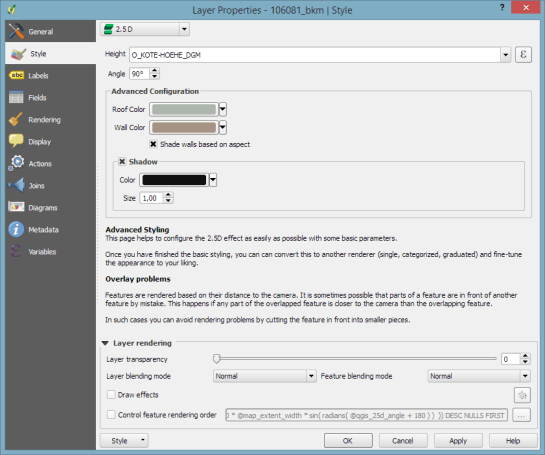Increase Layer transparency spinner value
This screenshot has width=545, height=455.
point(526,356)
